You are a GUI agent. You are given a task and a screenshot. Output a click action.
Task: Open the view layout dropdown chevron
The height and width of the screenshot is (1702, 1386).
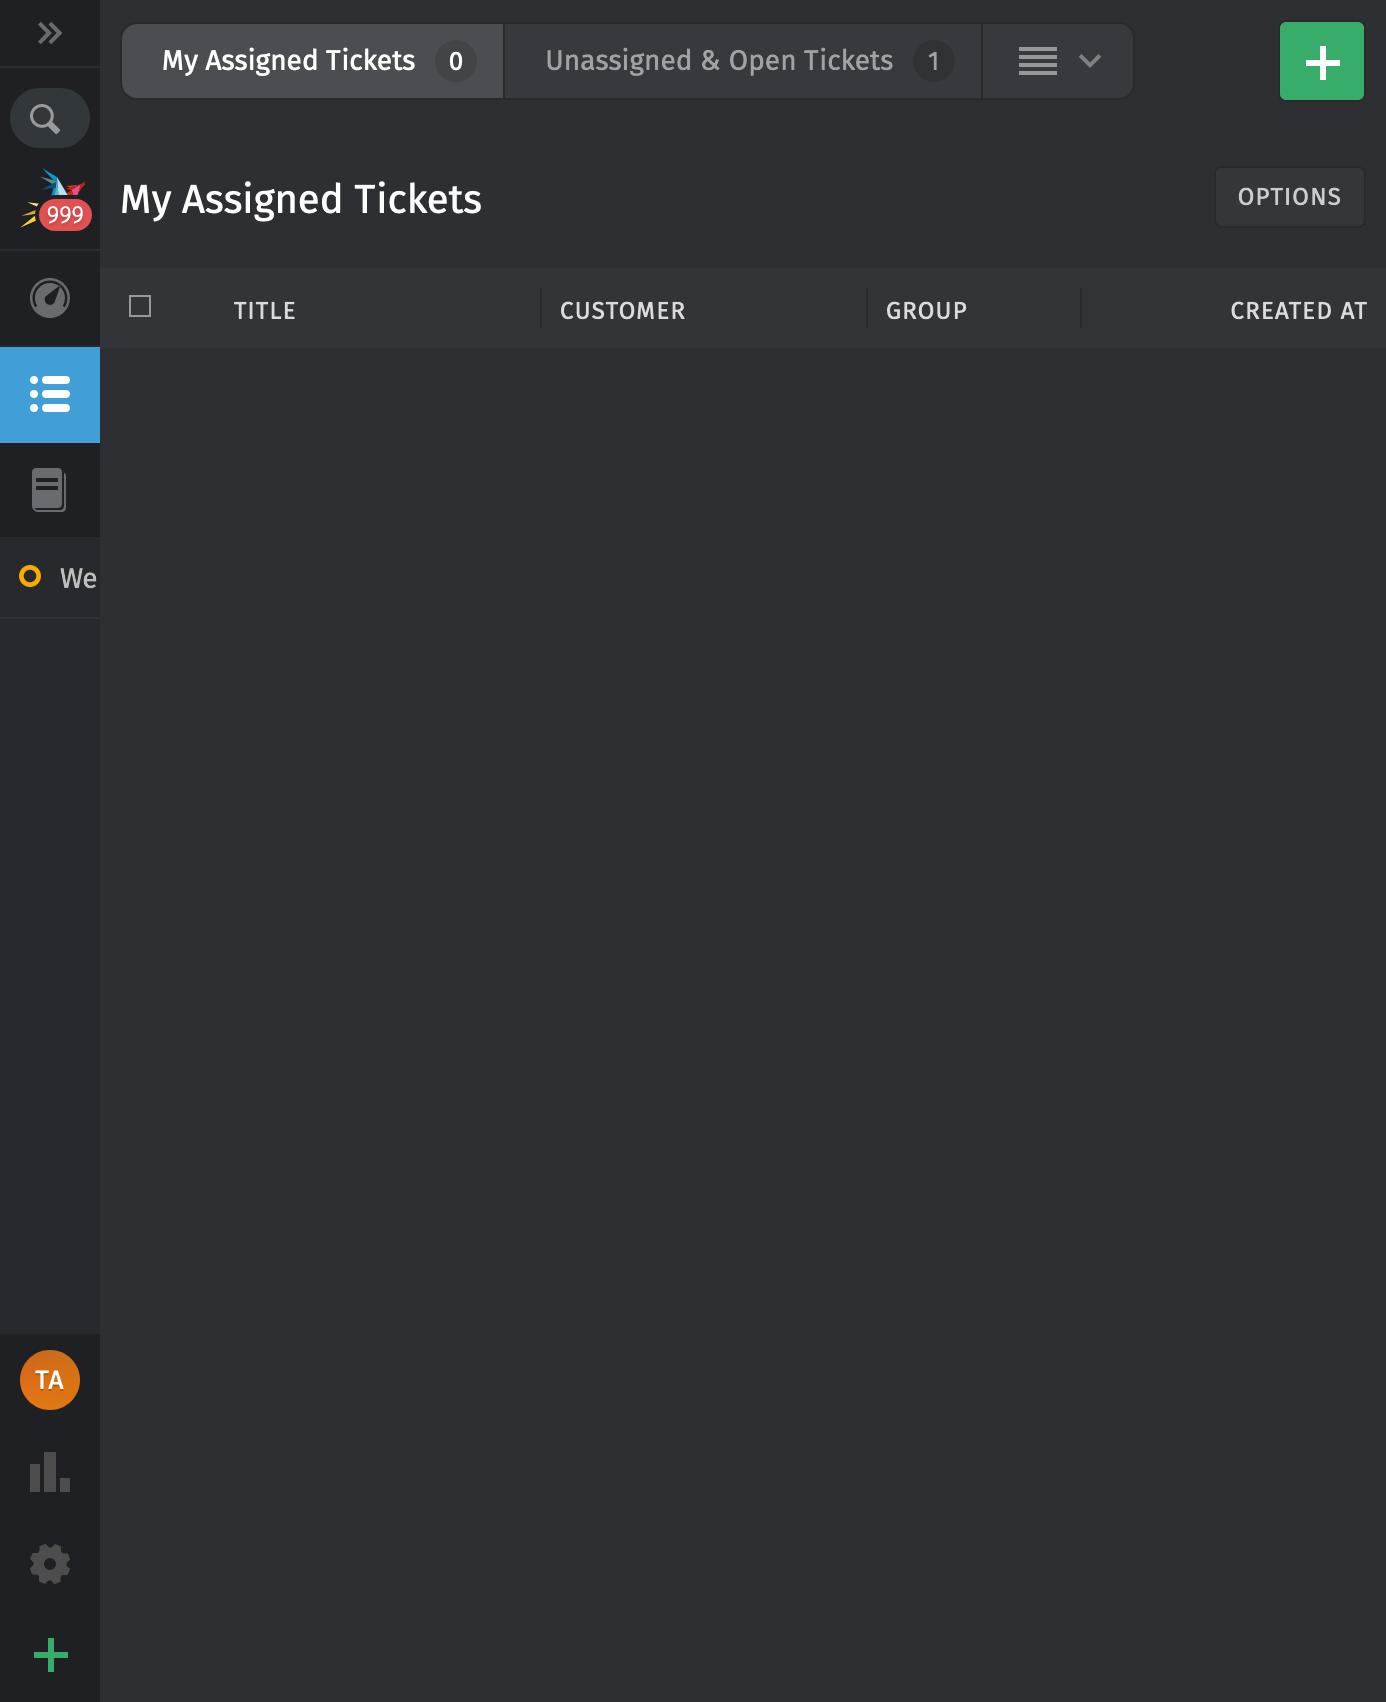pyautogui.click(x=1088, y=61)
